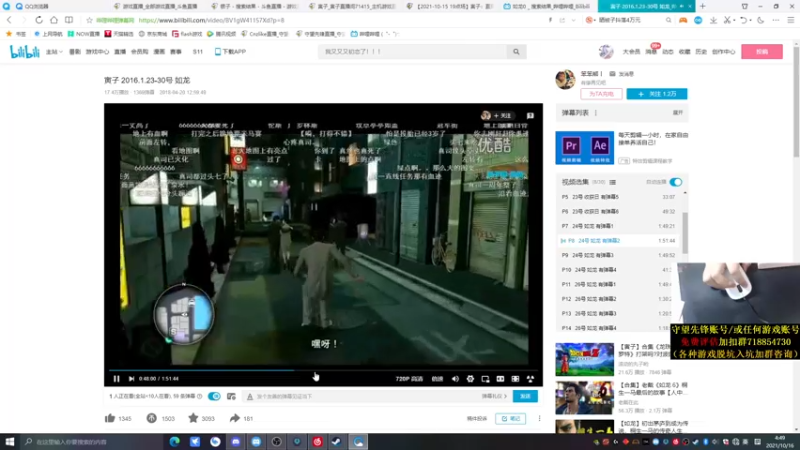Open the main site dropdown in header
Screen dimensions: 800x450
tap(54, 52)
